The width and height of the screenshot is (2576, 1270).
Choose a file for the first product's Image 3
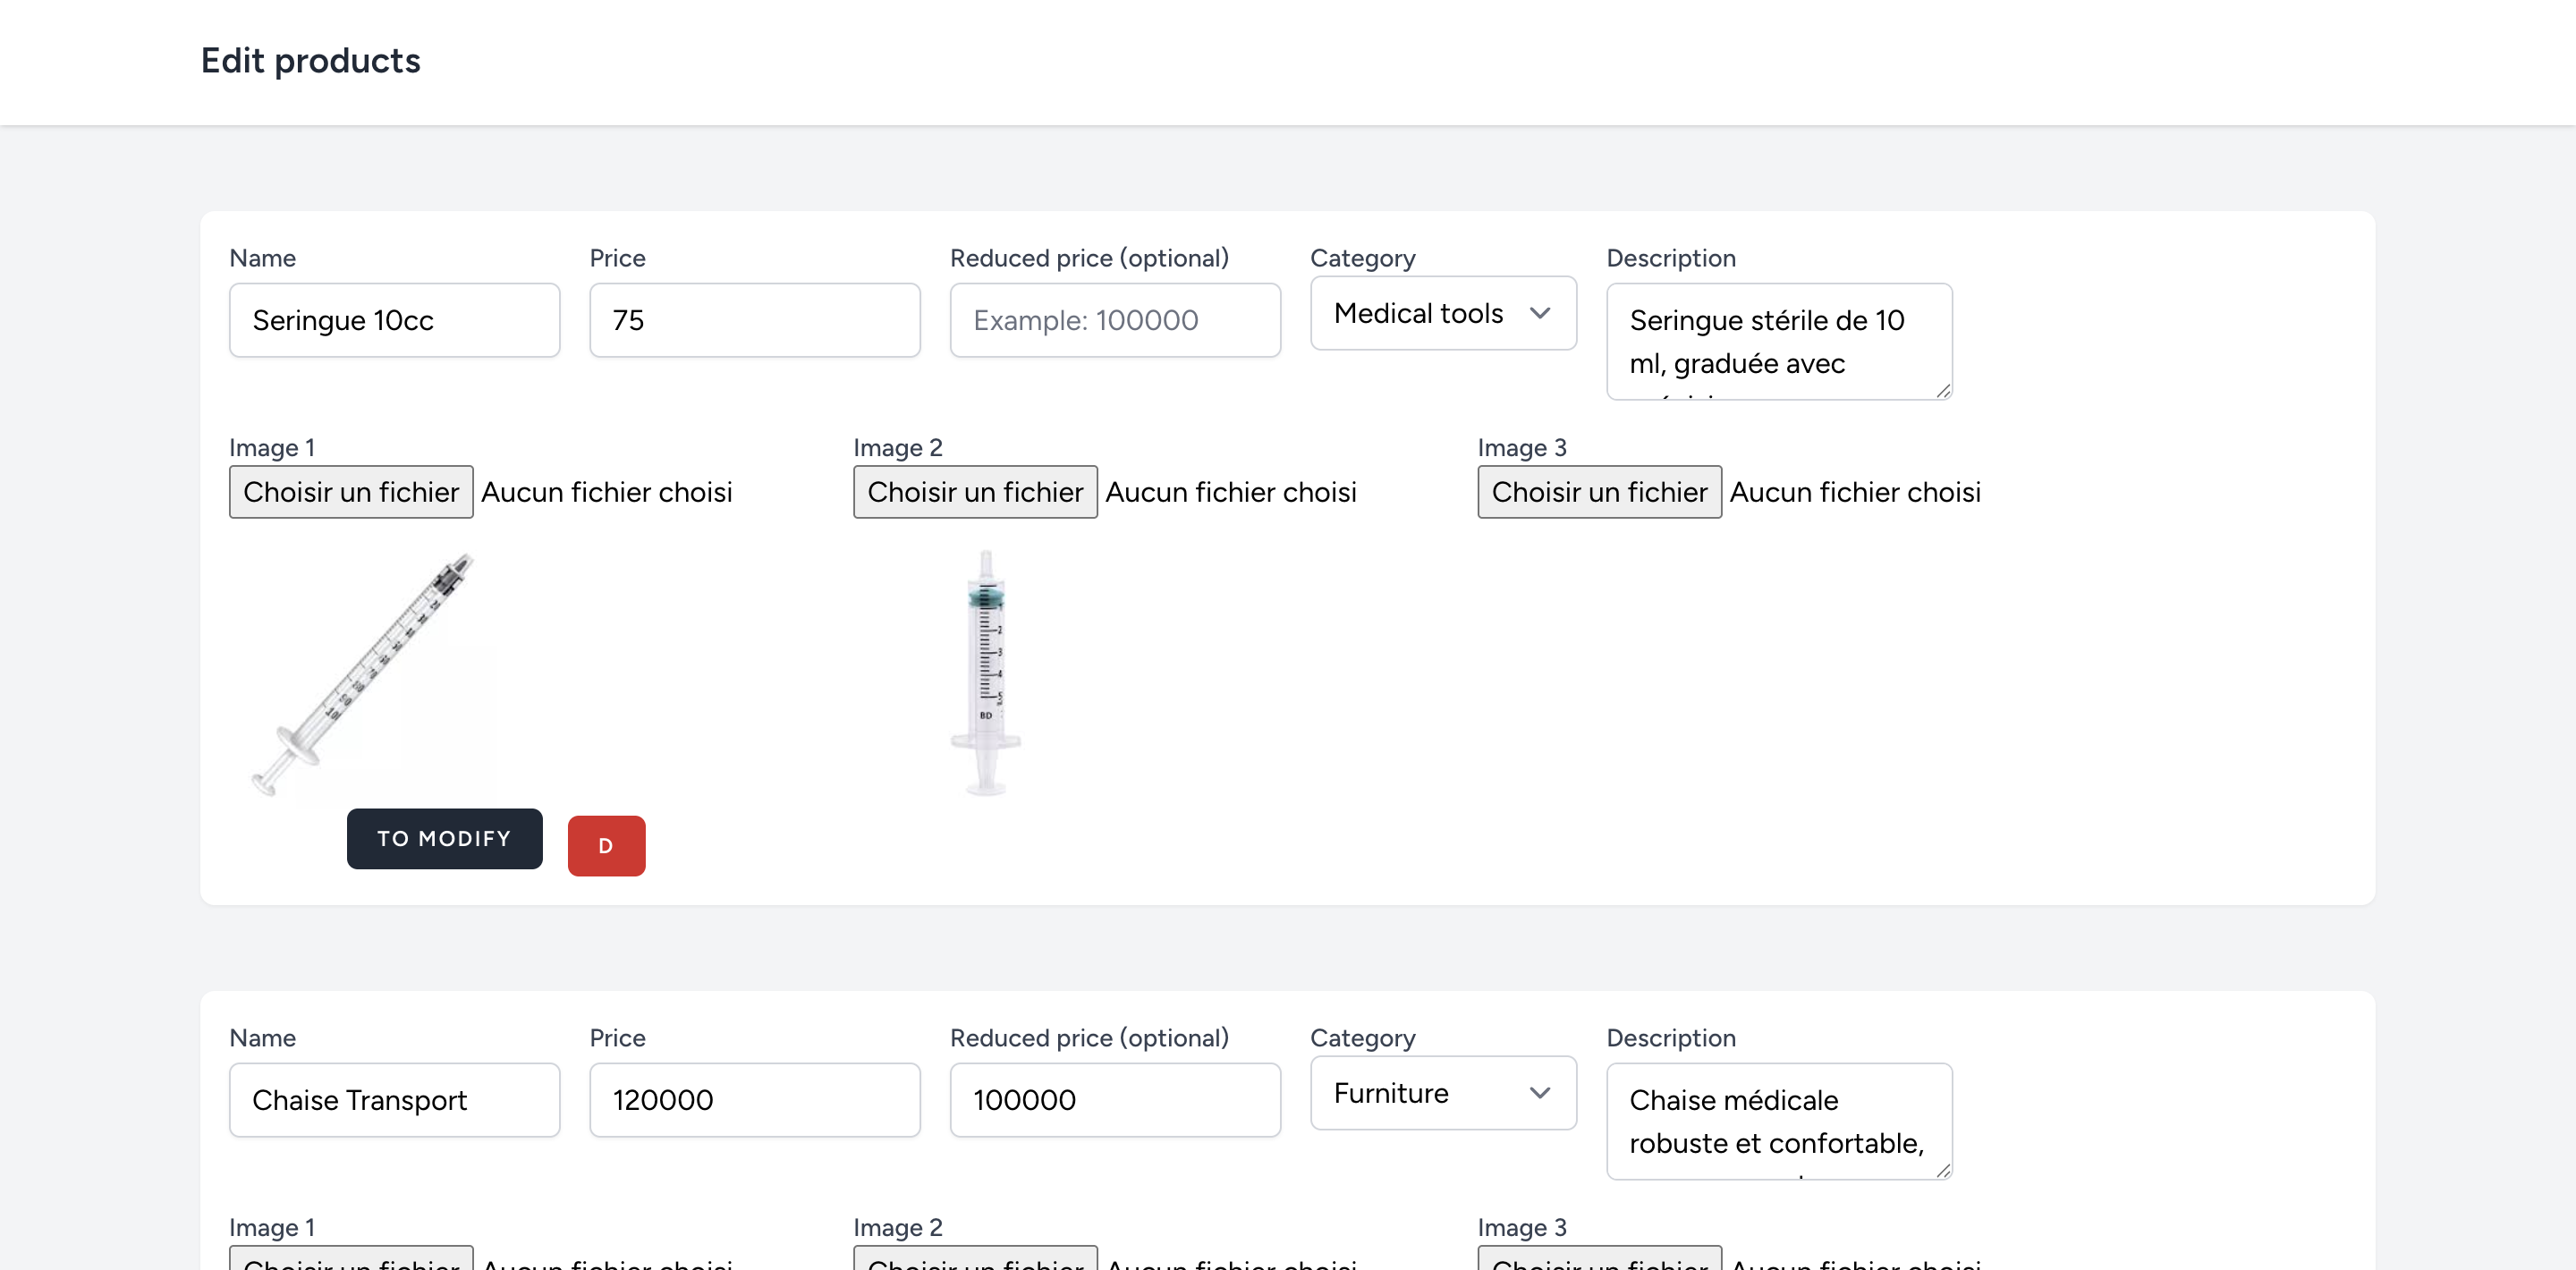tap(1598, 492)
